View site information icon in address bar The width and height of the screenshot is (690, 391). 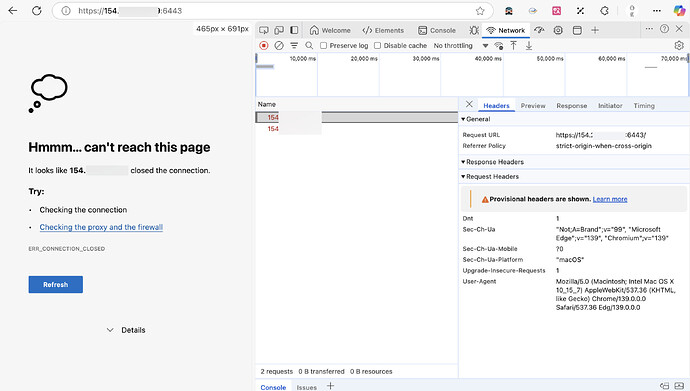[x=66, y=11]
